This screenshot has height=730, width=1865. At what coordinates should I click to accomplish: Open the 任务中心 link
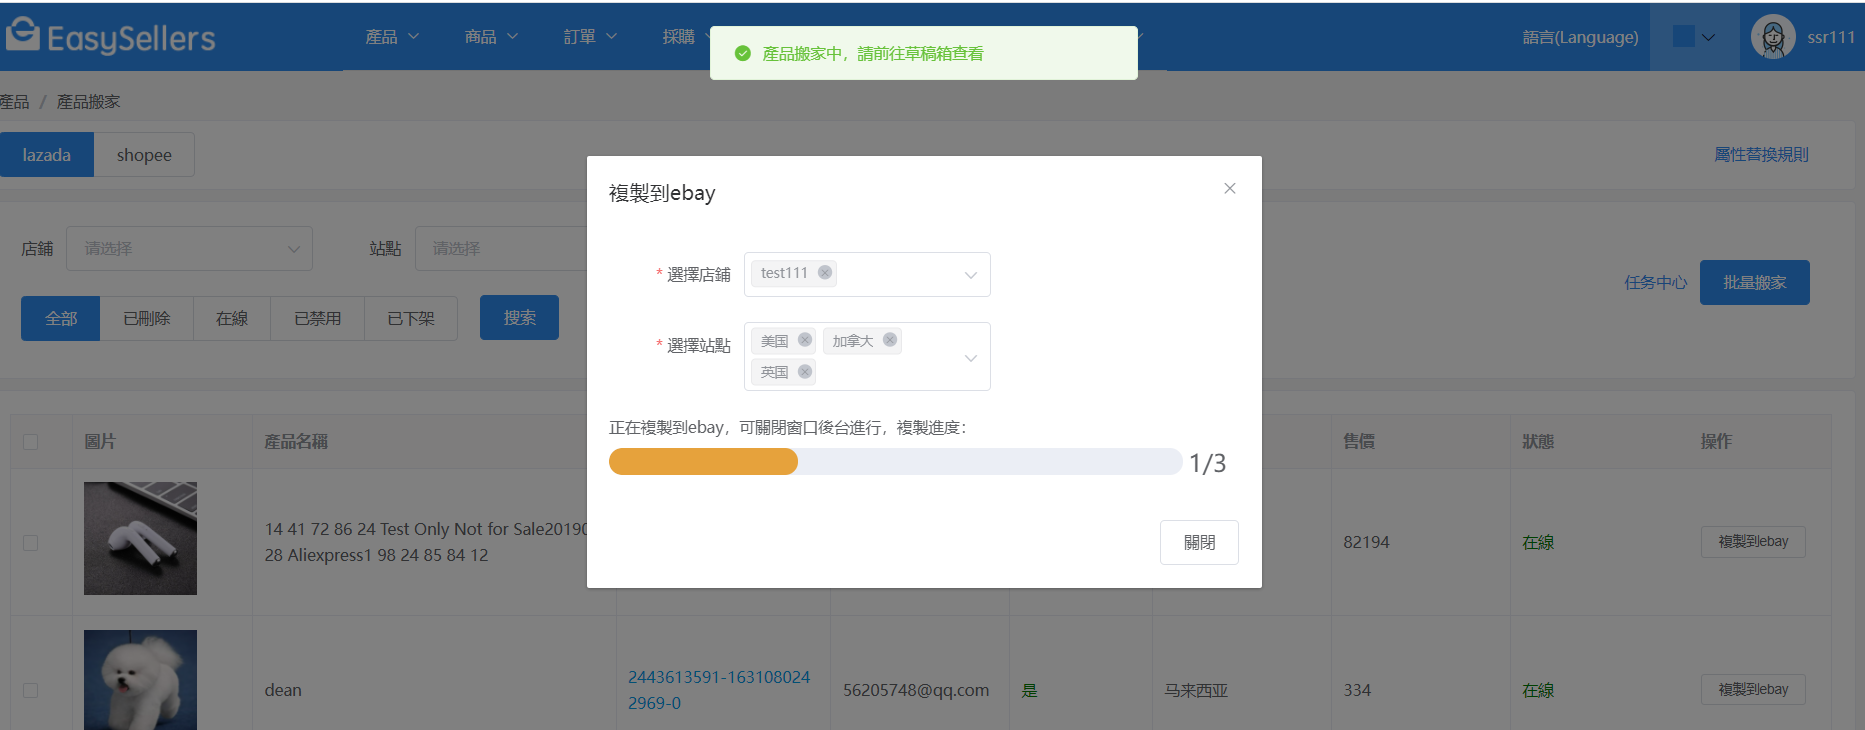pos(1656,283)
